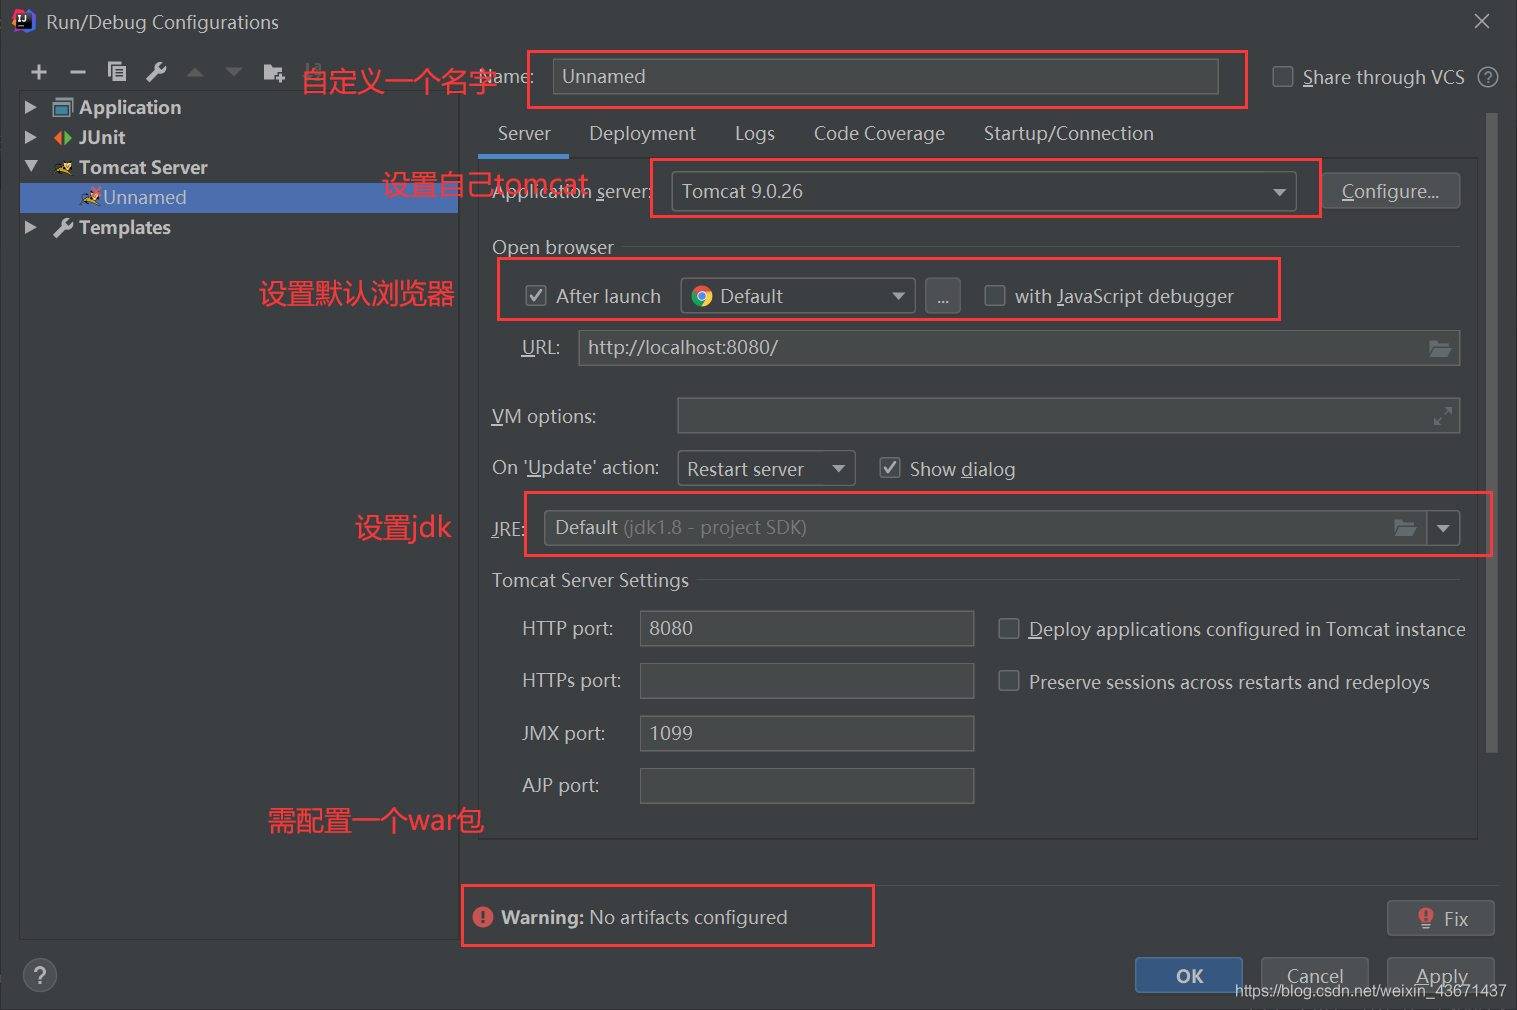Open the Default browser dropdown

click(798, 296)
